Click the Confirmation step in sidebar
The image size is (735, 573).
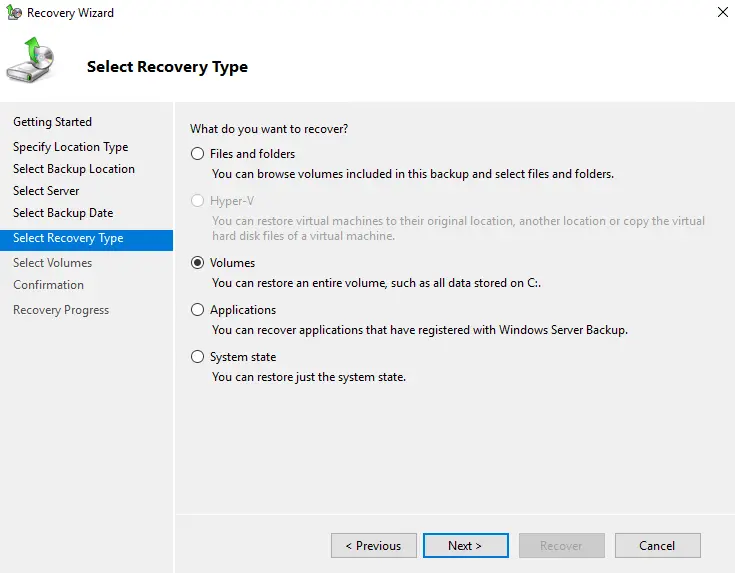[x=48, y=285]
